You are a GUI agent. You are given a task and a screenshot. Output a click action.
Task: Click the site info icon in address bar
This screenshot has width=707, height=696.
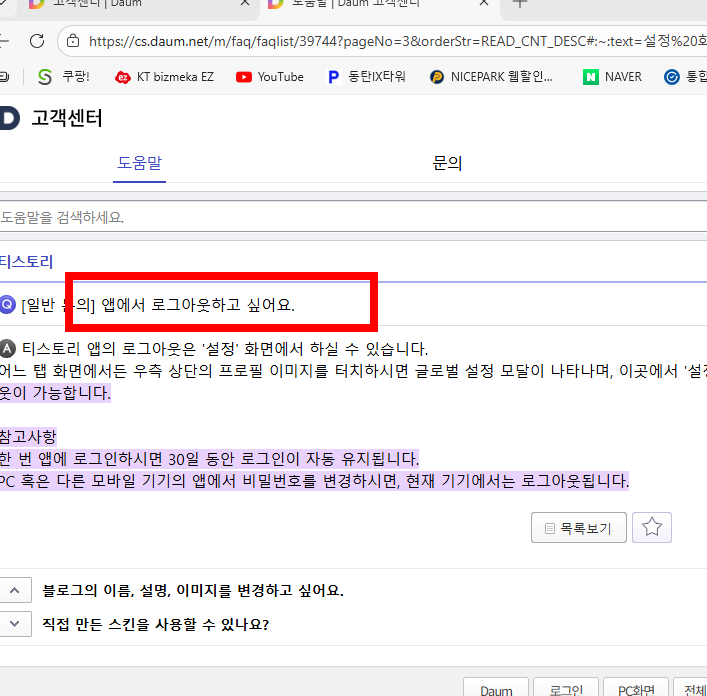click(73, 41)
